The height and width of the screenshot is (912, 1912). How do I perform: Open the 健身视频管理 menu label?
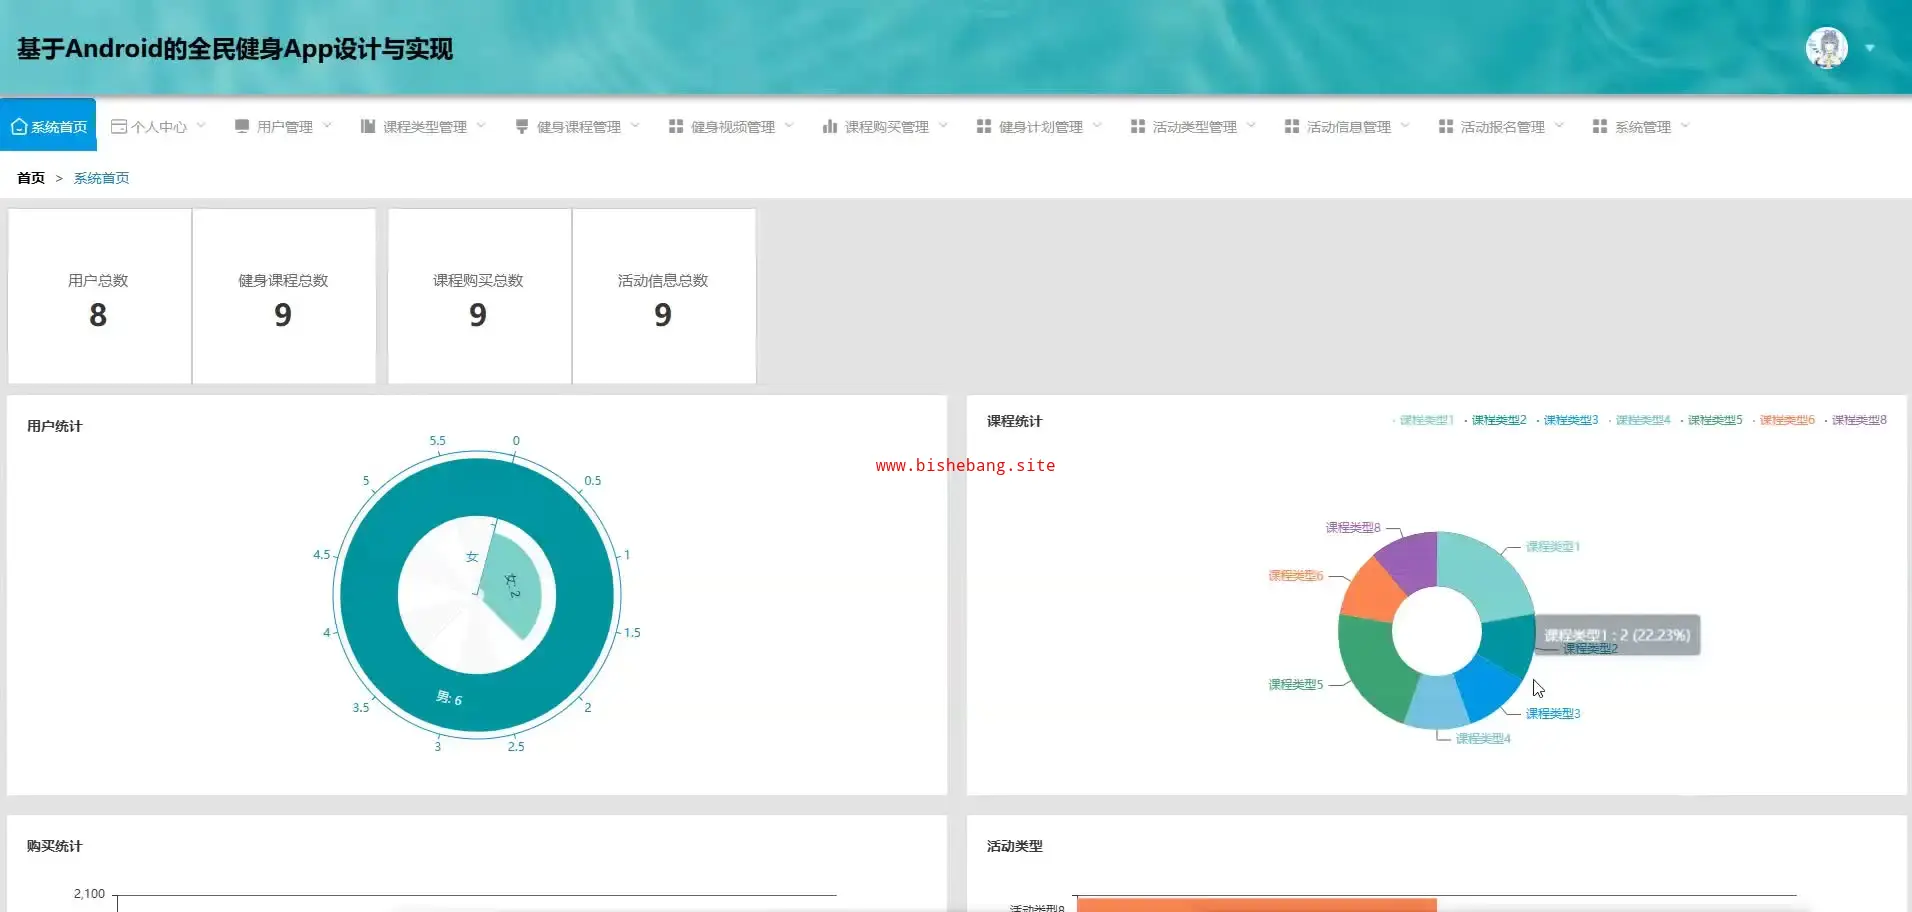click(x=733, y=127)
